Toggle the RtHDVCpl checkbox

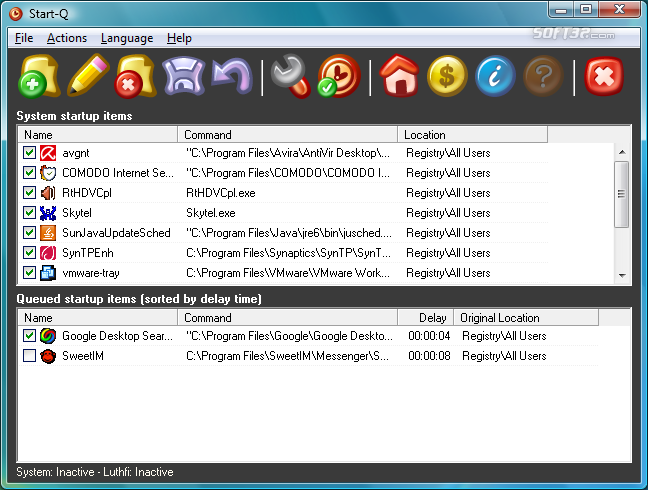pos(29,193)
